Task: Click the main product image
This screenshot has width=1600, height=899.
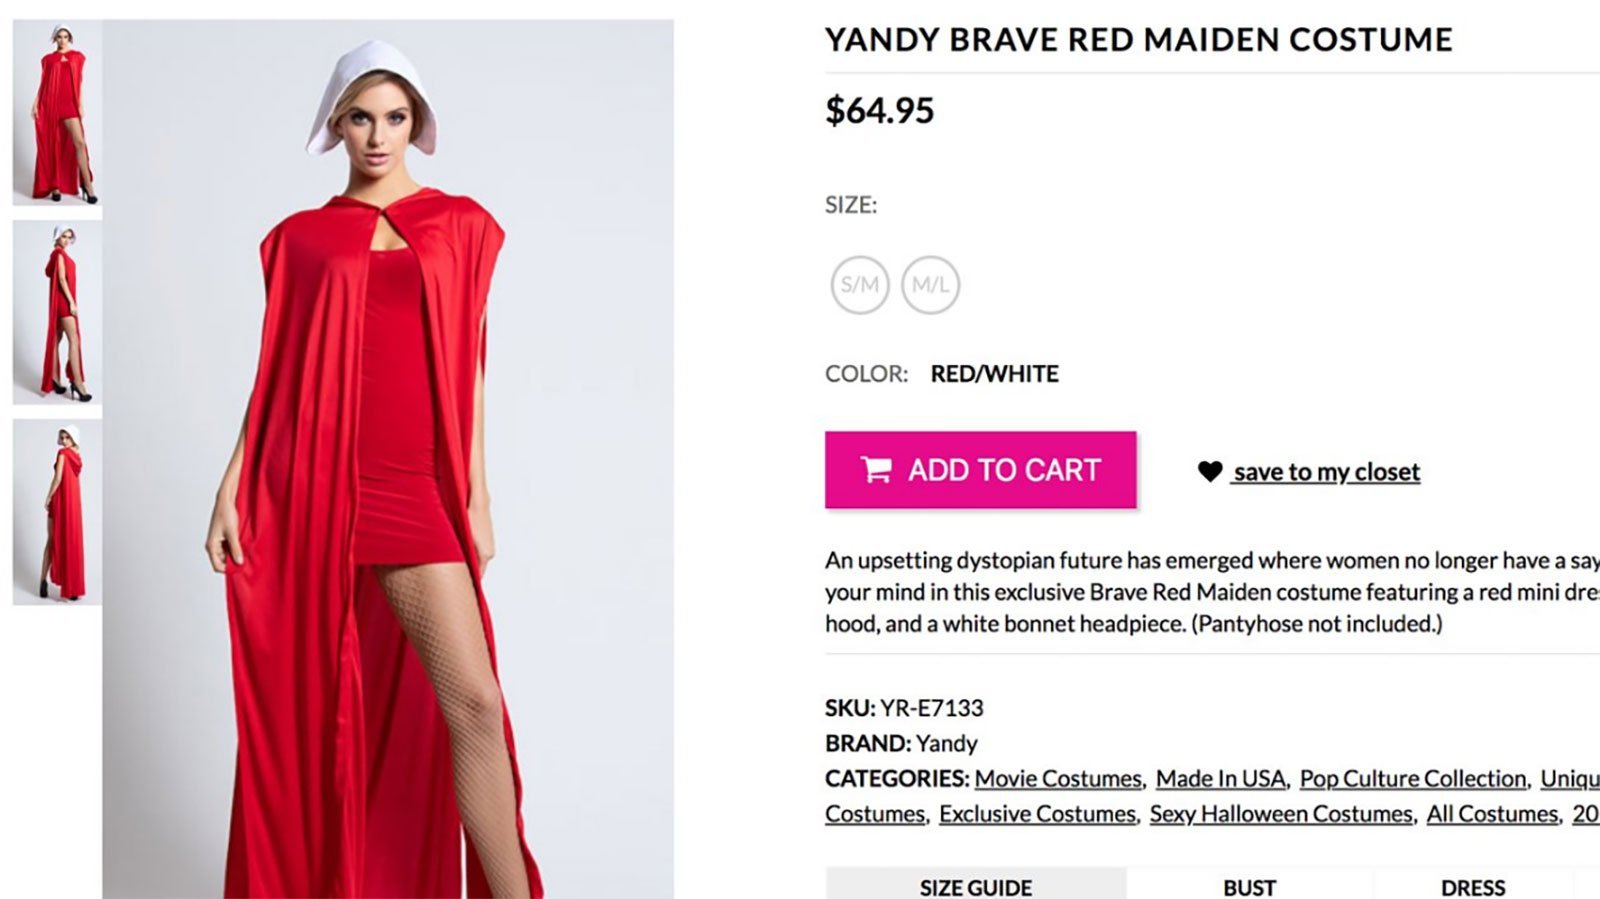Action: tap(388, 459)
